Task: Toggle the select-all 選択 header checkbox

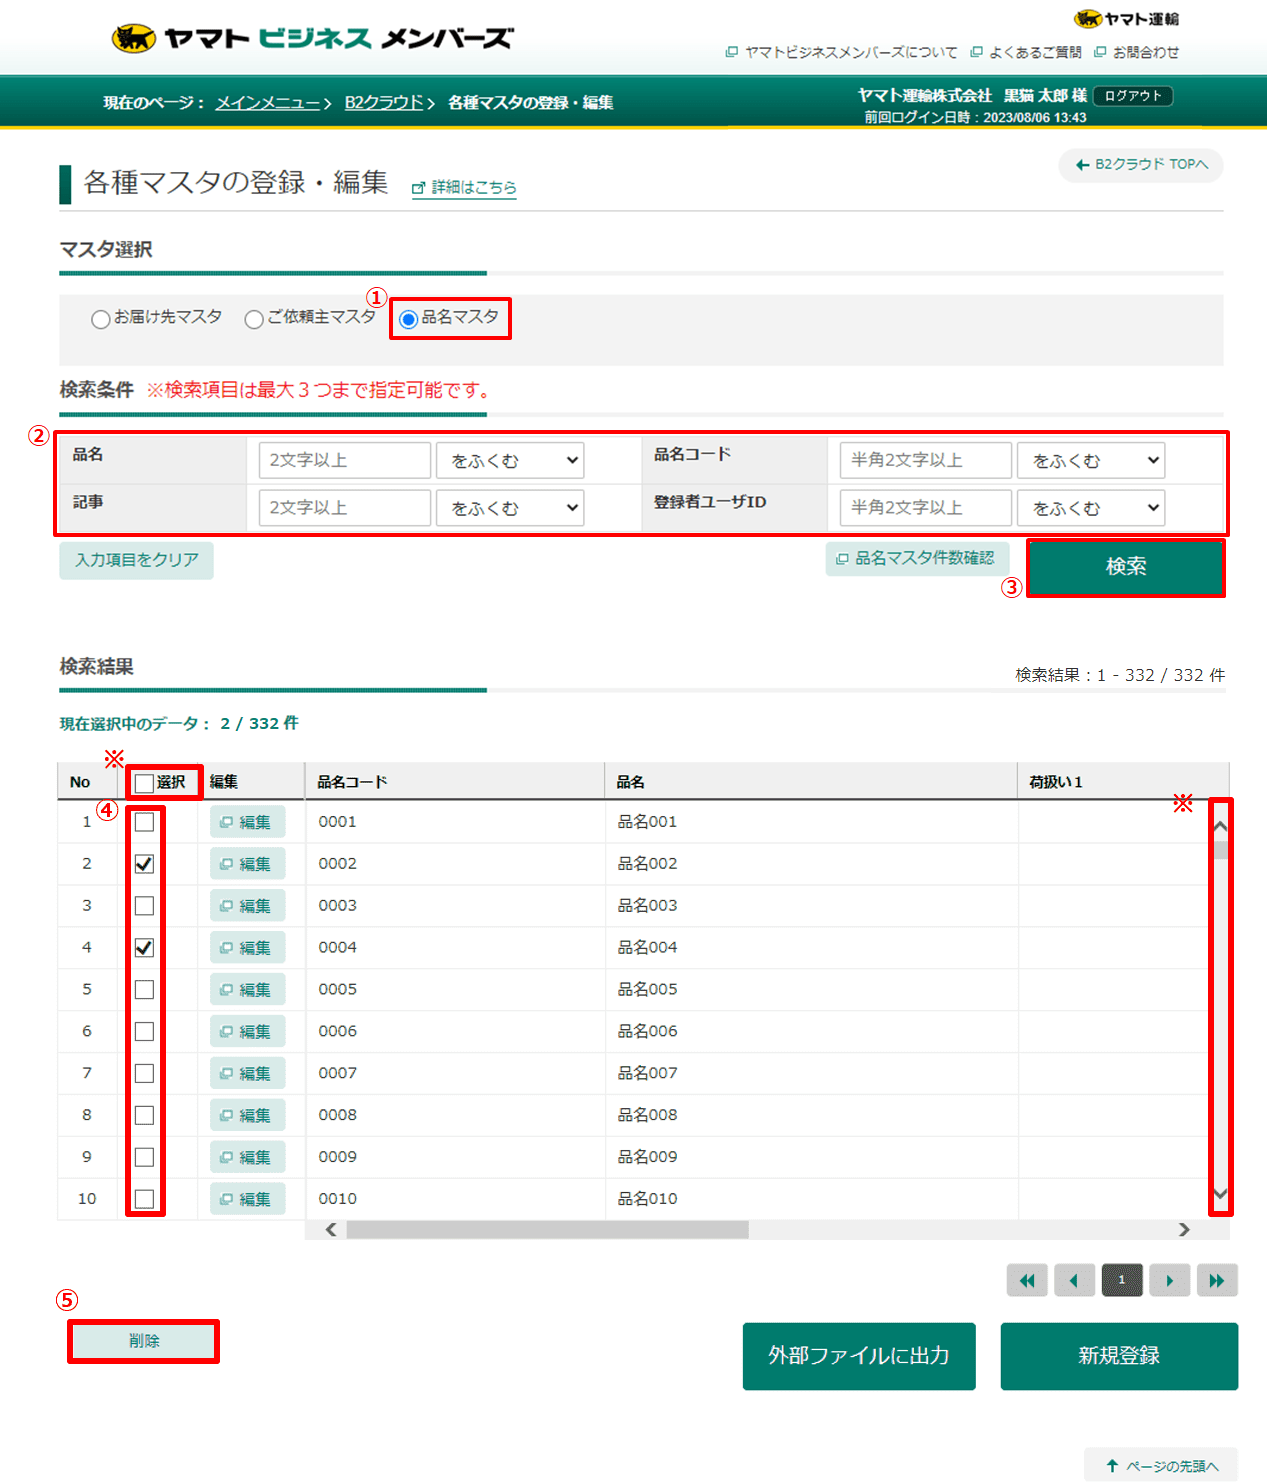Action: coord(144,783)
